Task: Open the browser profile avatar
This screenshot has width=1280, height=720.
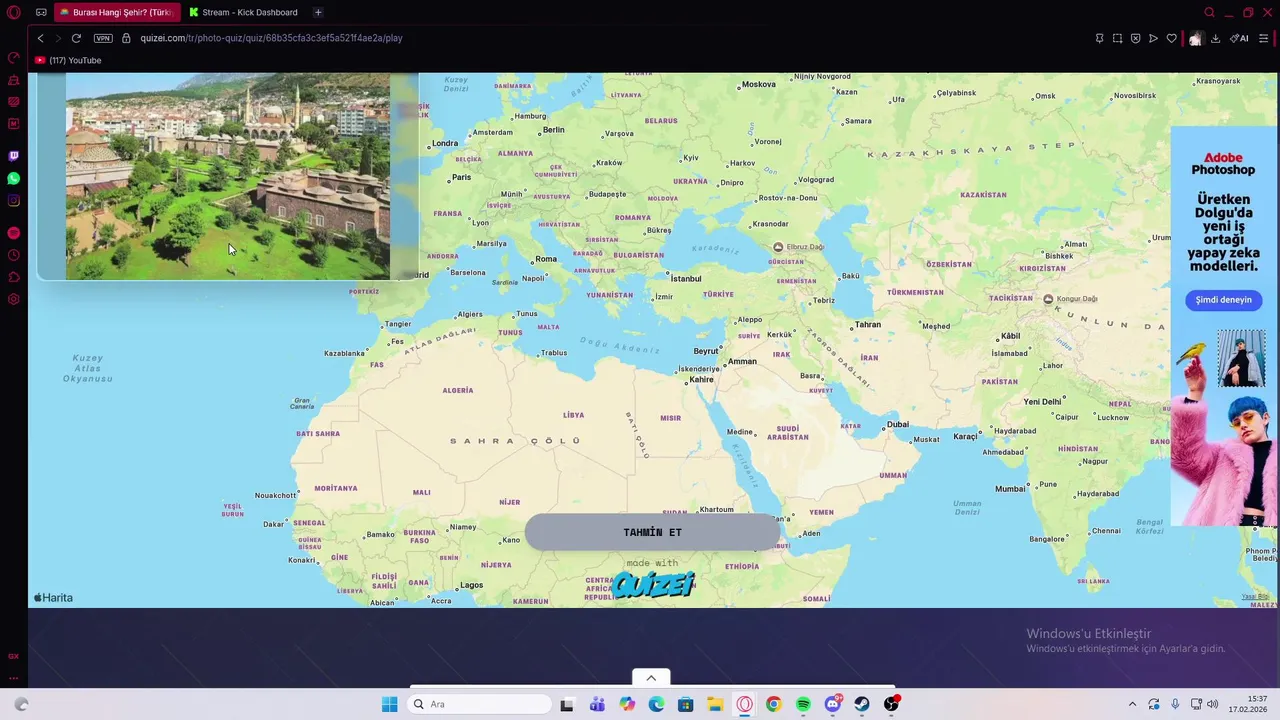Action: [x=1195, y=38]
